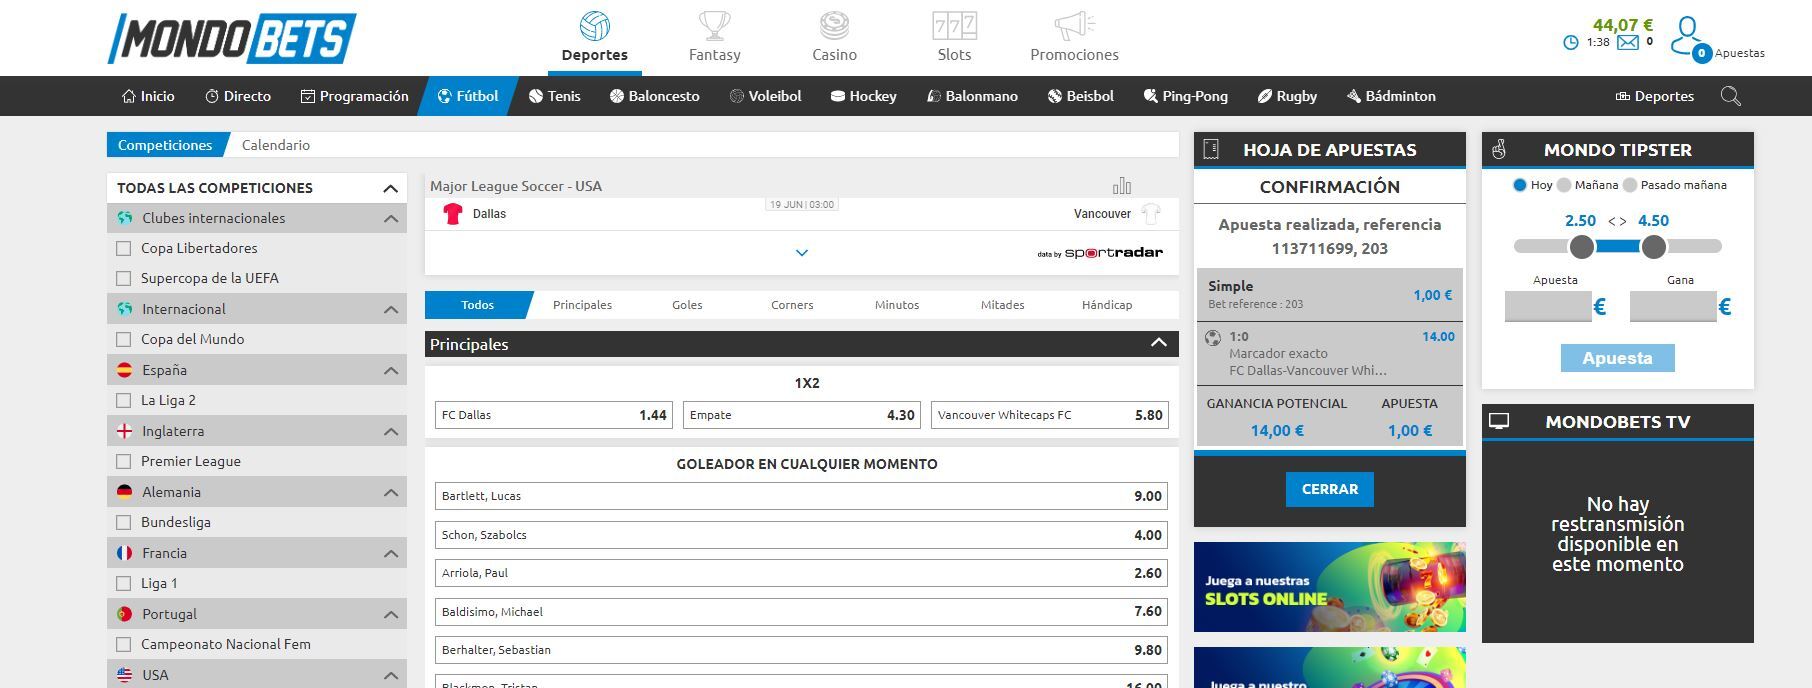The width and height of the screenshot is (1812, 688).
Task: Select Bádminton in the sports bar
Action: (x=1391, y=96)
